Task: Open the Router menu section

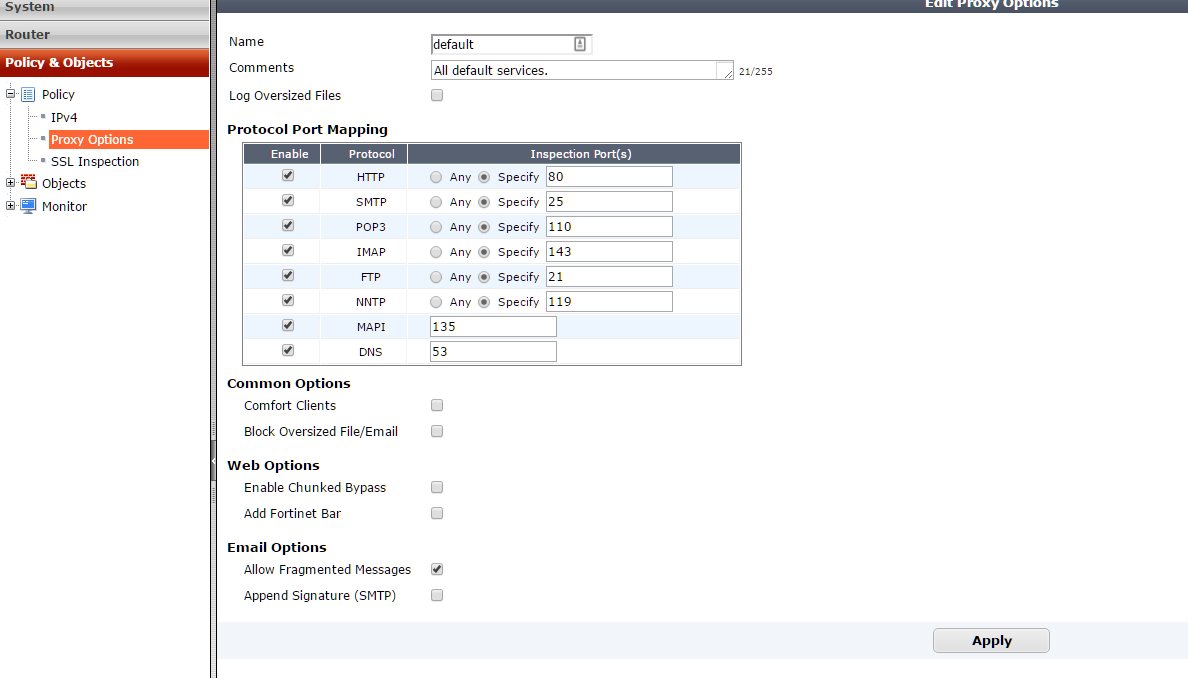Action: pyautogui.click(x=105, y=34)
